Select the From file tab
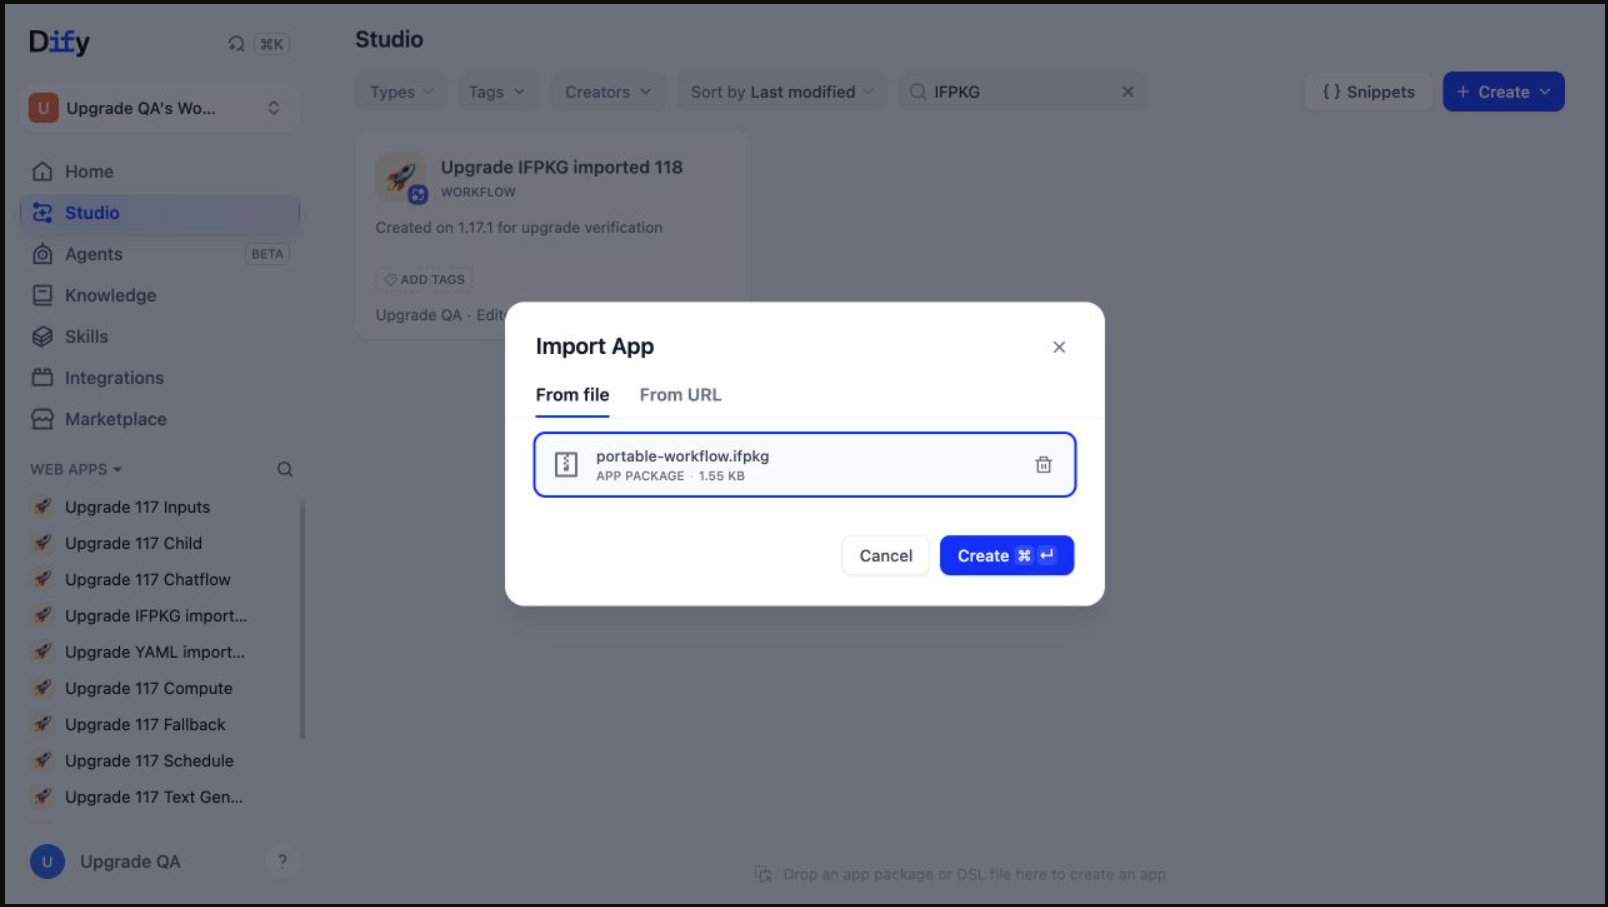 [x=572, y=395]
